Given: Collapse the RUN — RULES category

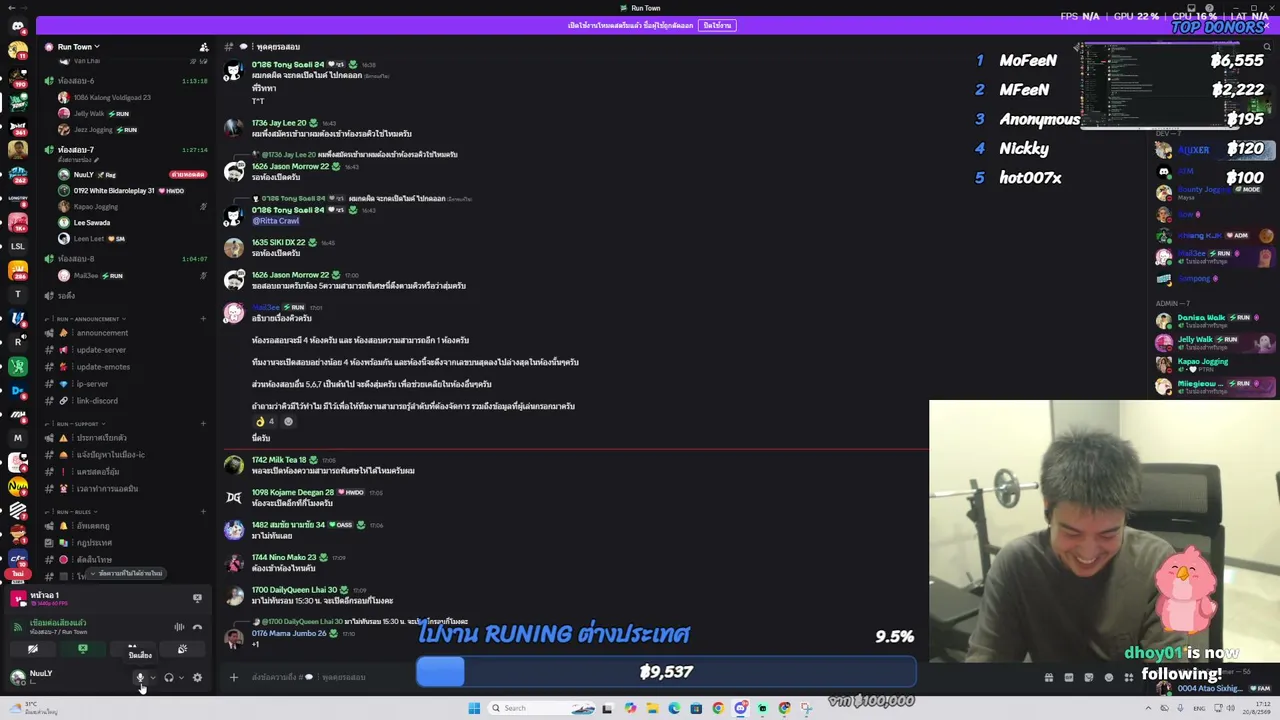Looking at the screenshot, I should 74,512.
